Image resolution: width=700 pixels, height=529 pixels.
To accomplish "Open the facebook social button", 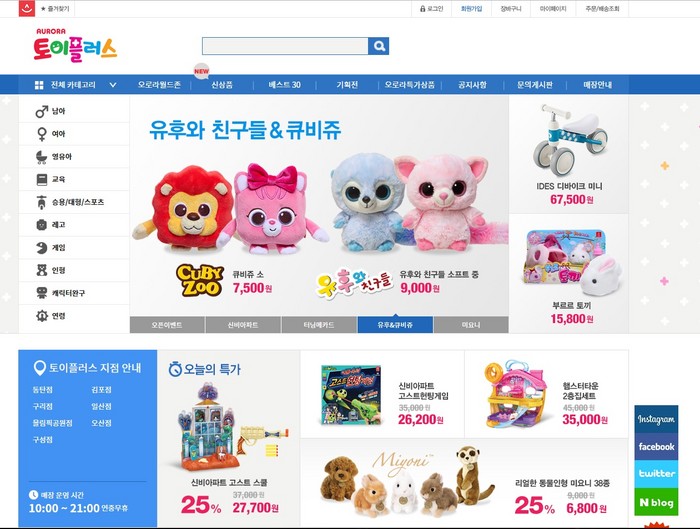I will pos(656,446).
